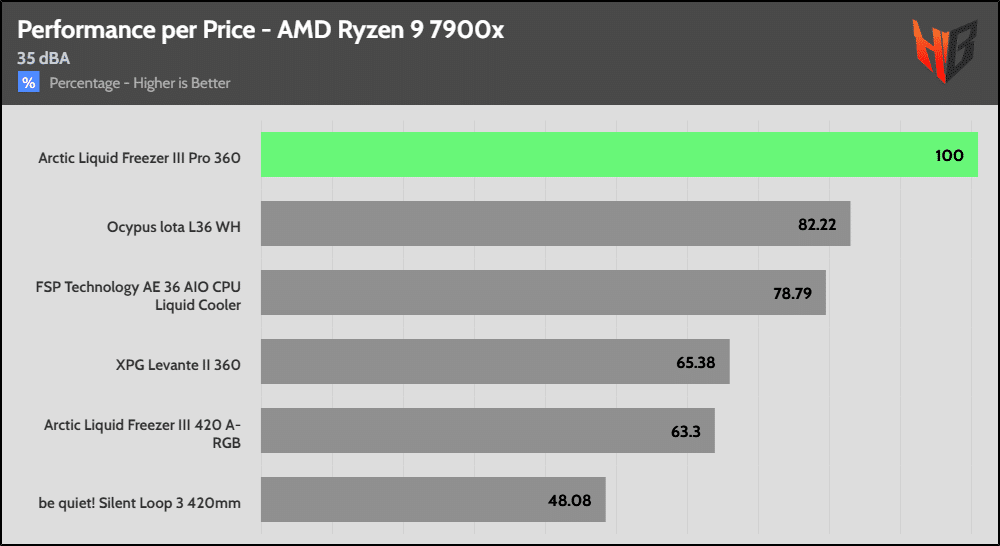Click the 82.22 value label

pos(817,225)
